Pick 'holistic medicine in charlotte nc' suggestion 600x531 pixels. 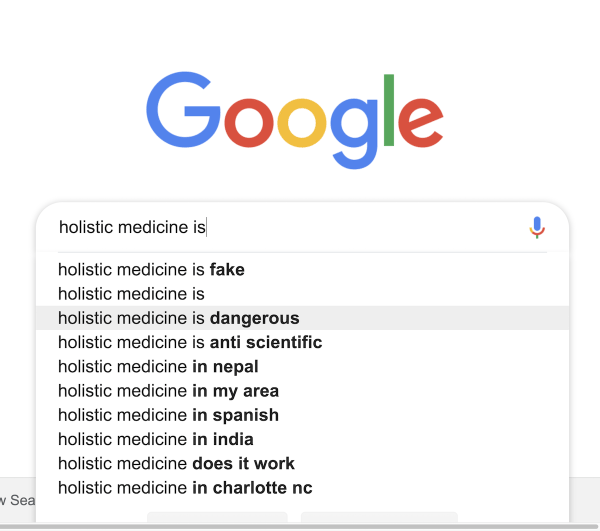(185, 488)
